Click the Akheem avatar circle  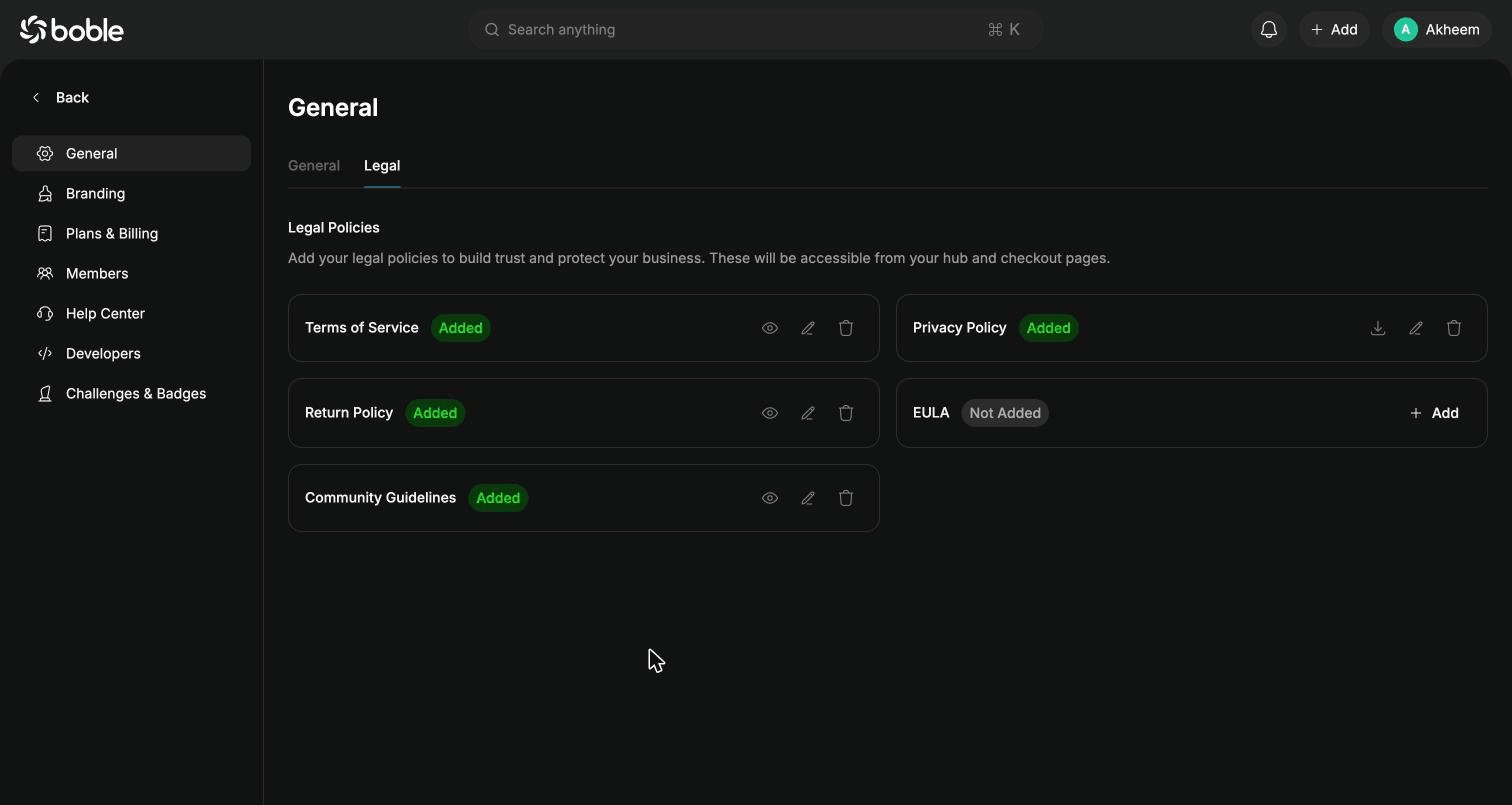pos(1406,30)
